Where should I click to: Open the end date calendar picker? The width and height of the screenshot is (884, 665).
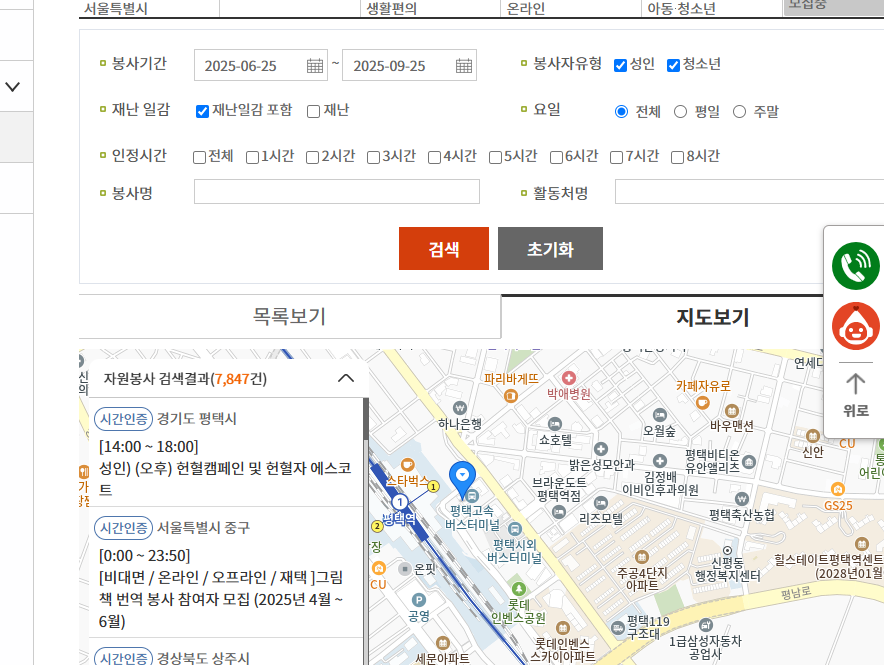coord(463,64)
